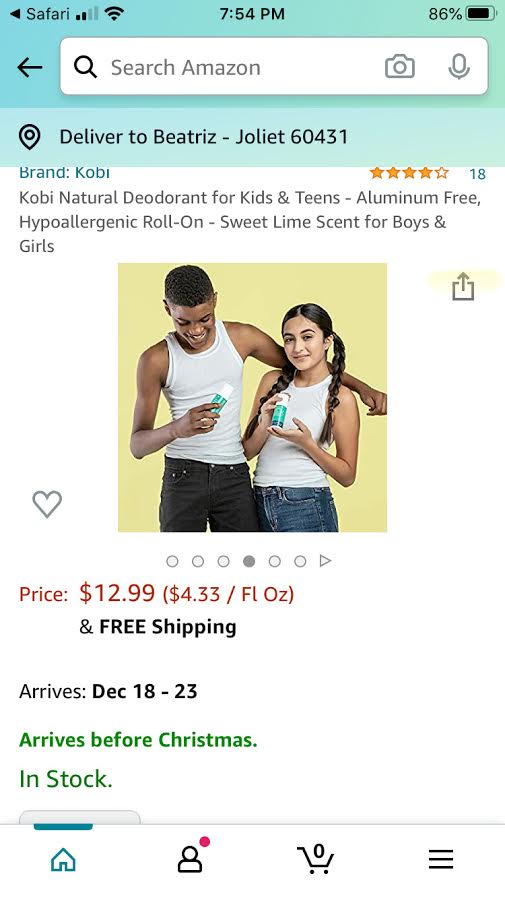The width and height of the screenshot is (505, 899).
Task: Add item to wish list with heart
Action: (x=47, y=504)
